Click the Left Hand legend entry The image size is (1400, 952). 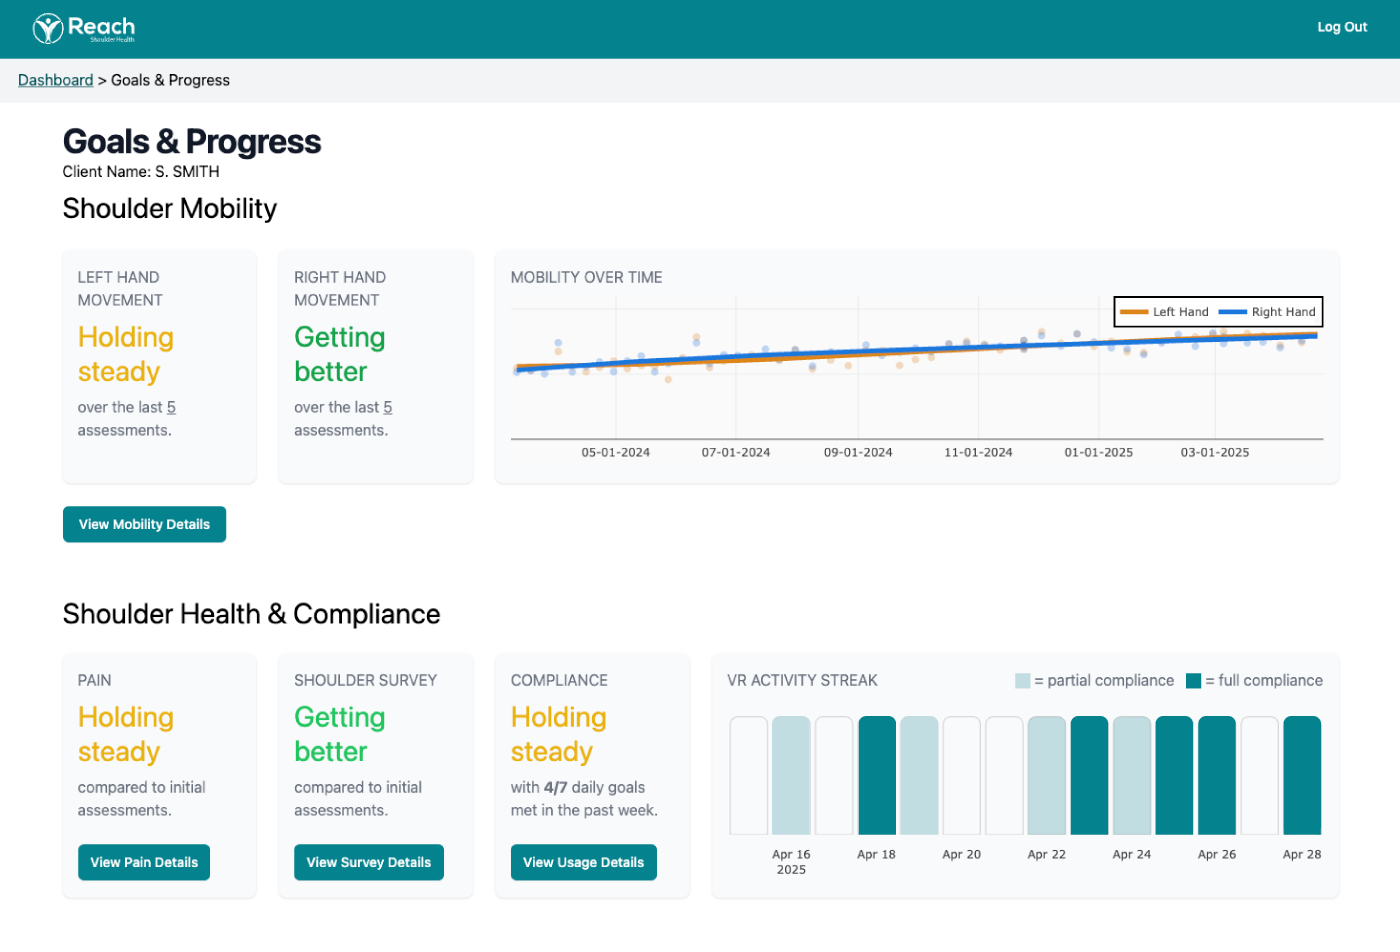[x=1164, y=312]
